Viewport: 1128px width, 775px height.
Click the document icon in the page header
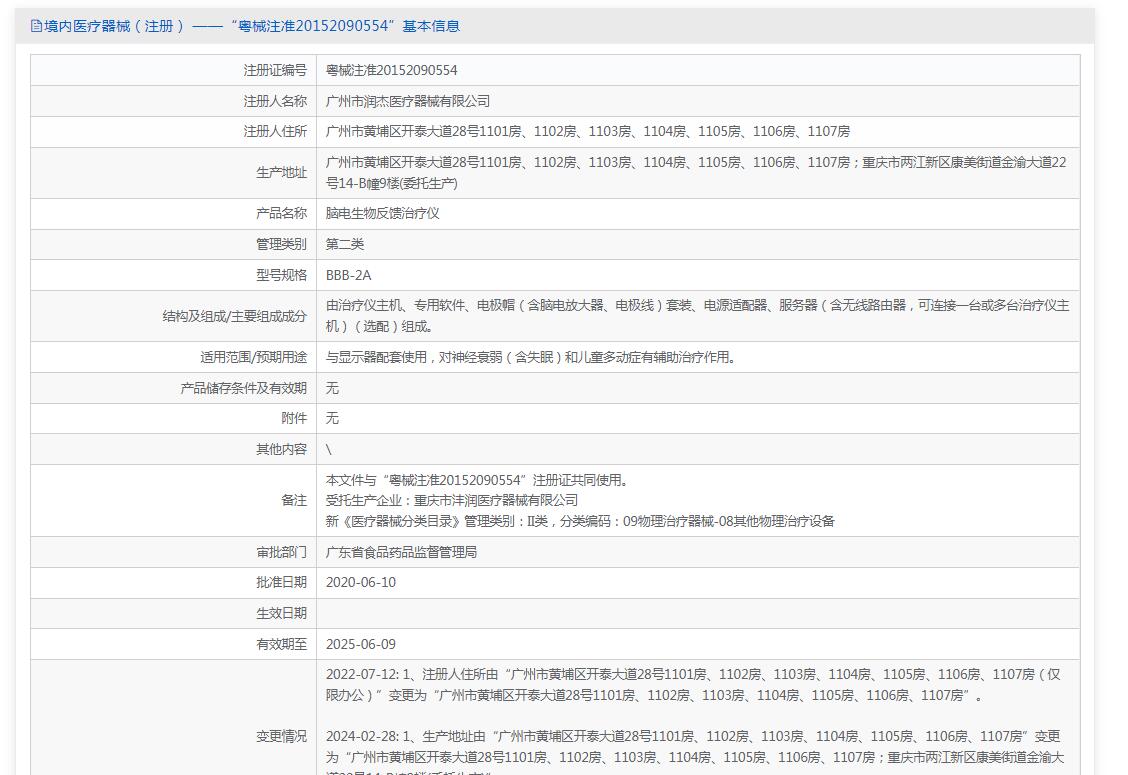36,26
